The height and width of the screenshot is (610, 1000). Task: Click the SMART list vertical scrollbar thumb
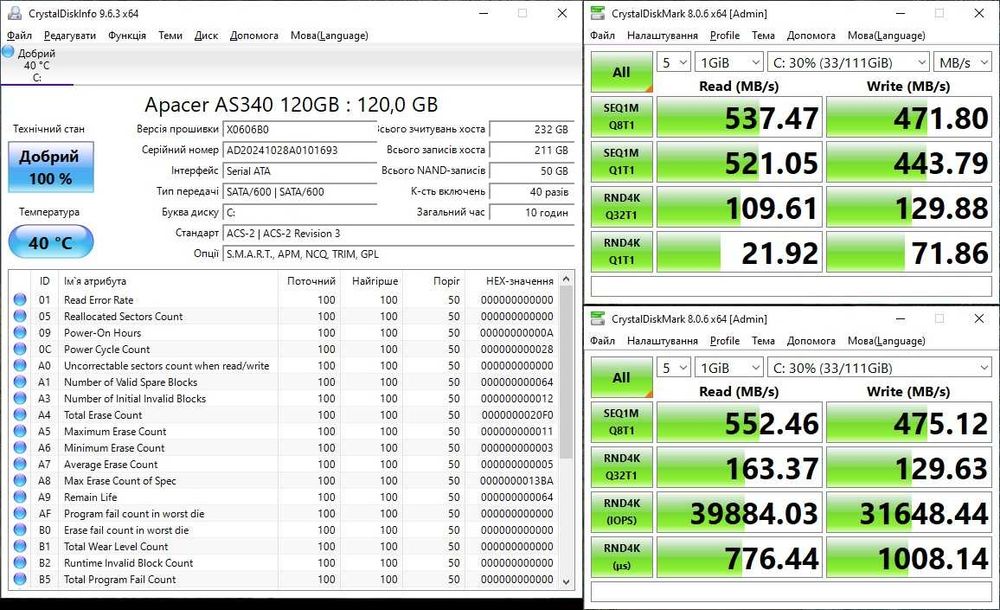[x=566, y=373]
